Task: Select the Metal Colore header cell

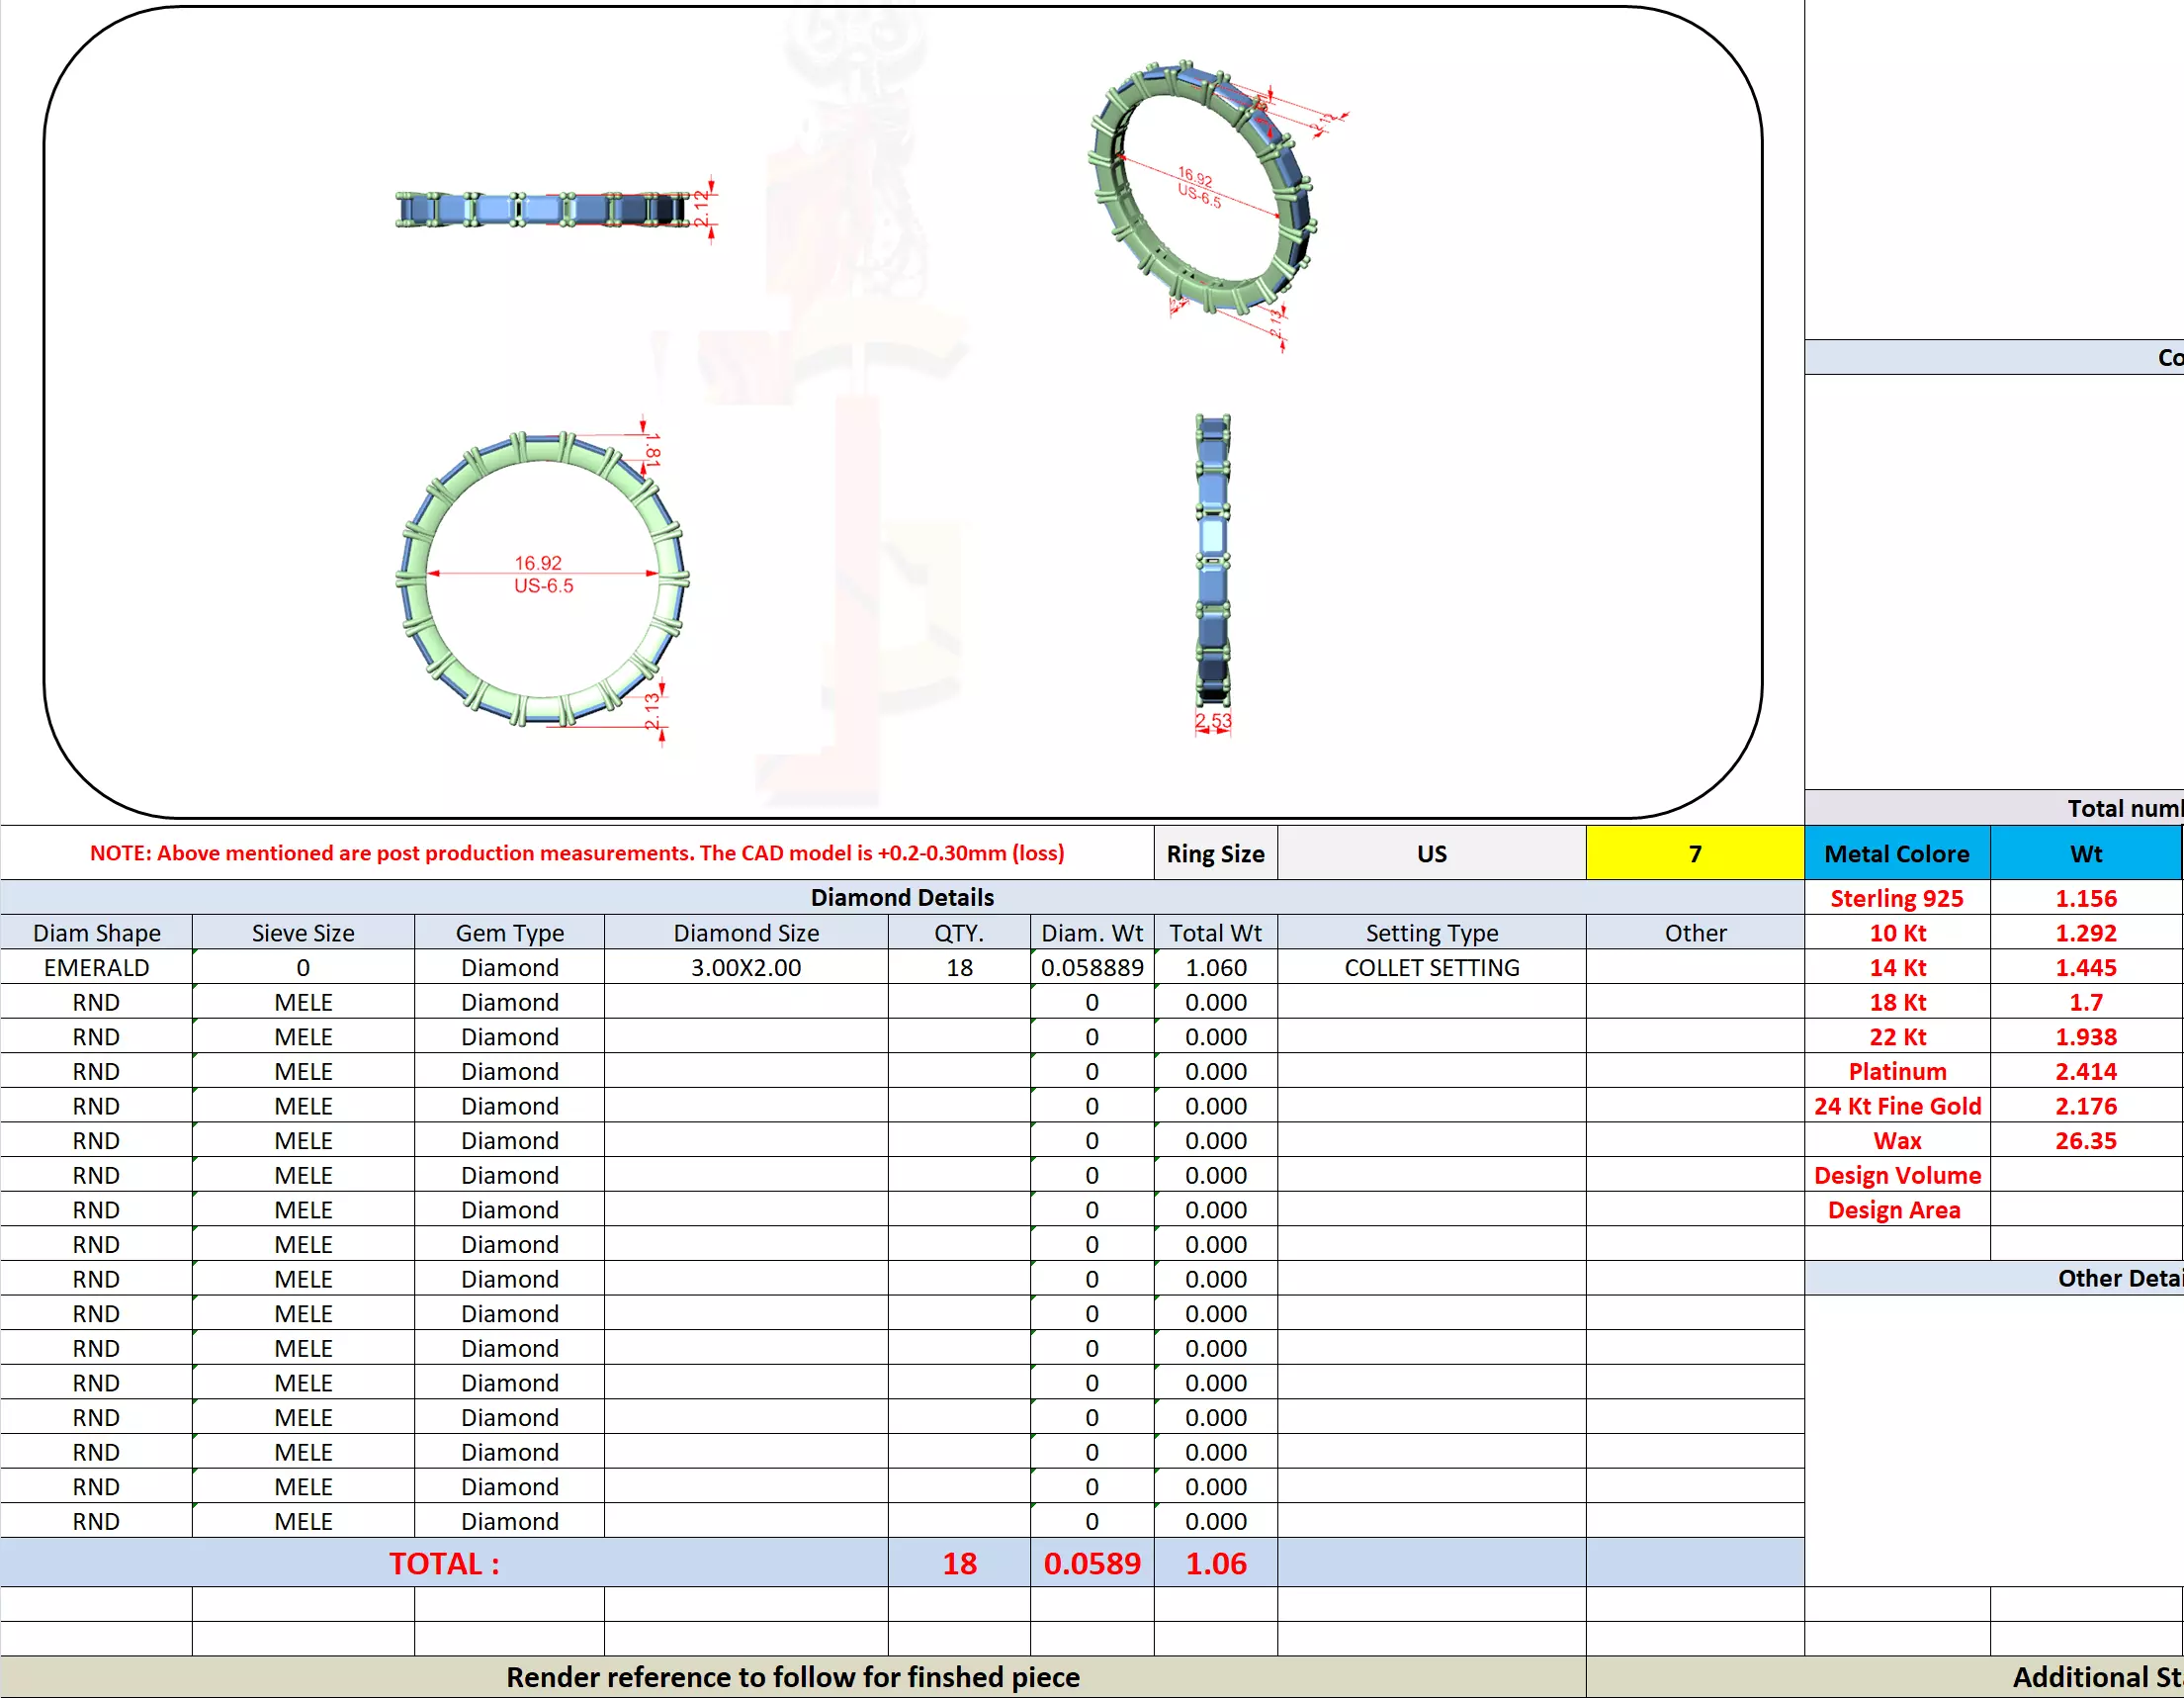Action: tap(1896, 853)
